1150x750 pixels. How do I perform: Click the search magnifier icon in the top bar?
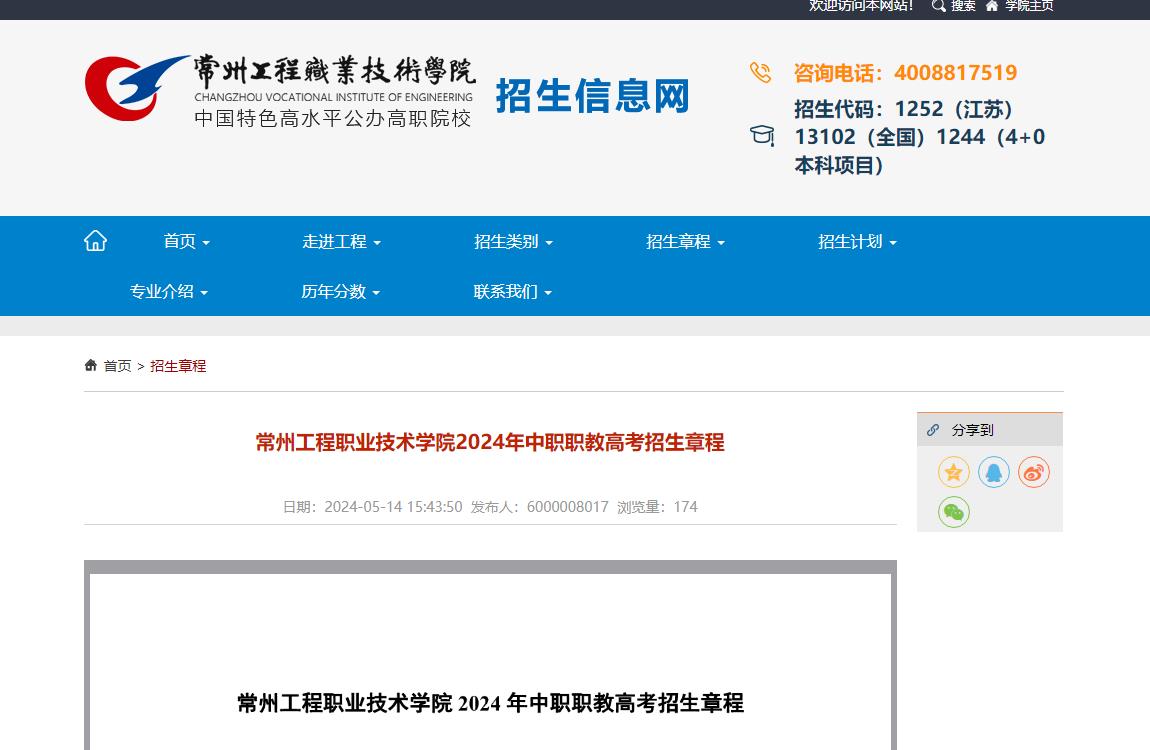pyautogui.click(x=938, y=6)
